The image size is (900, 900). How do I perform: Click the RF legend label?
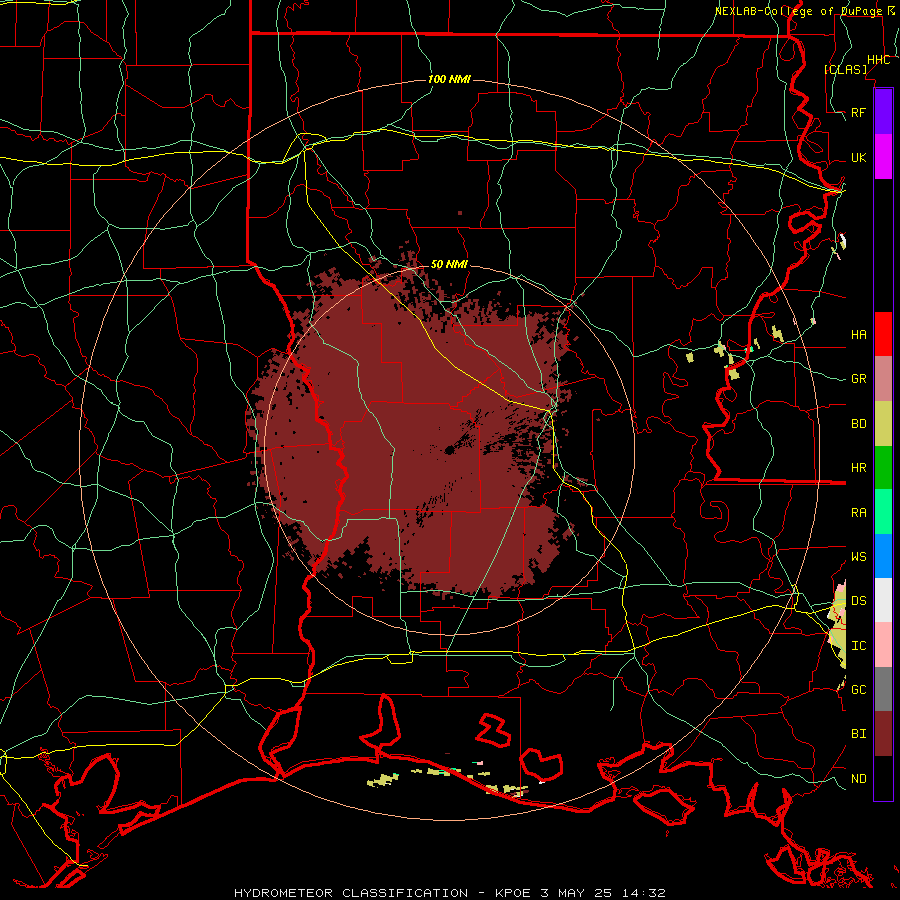[x=859, y=112]
